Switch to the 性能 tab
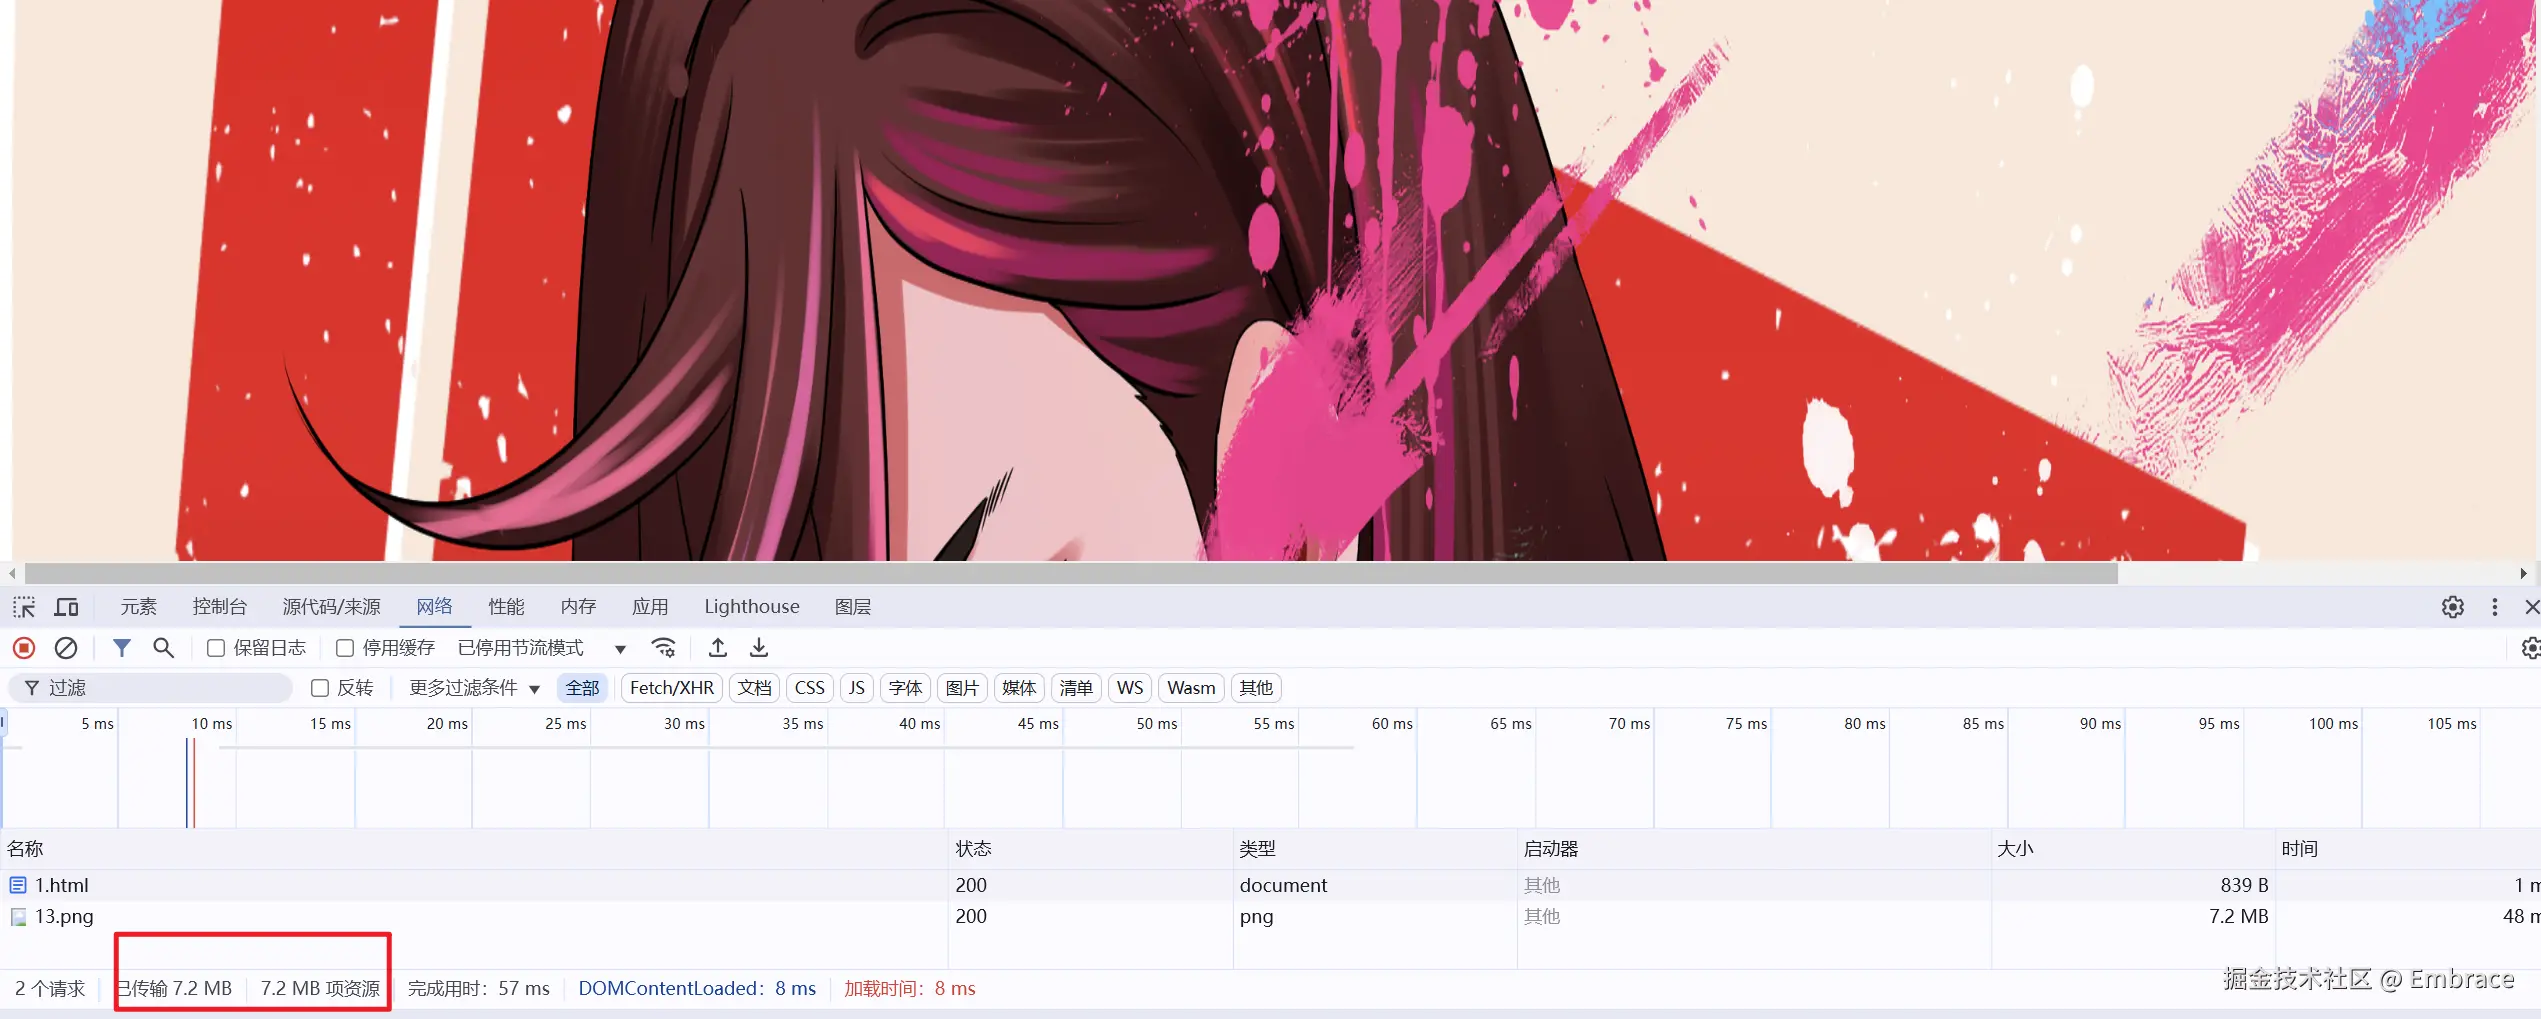The height and width of the screenshot is (1019, 2541). click(506, 606)
